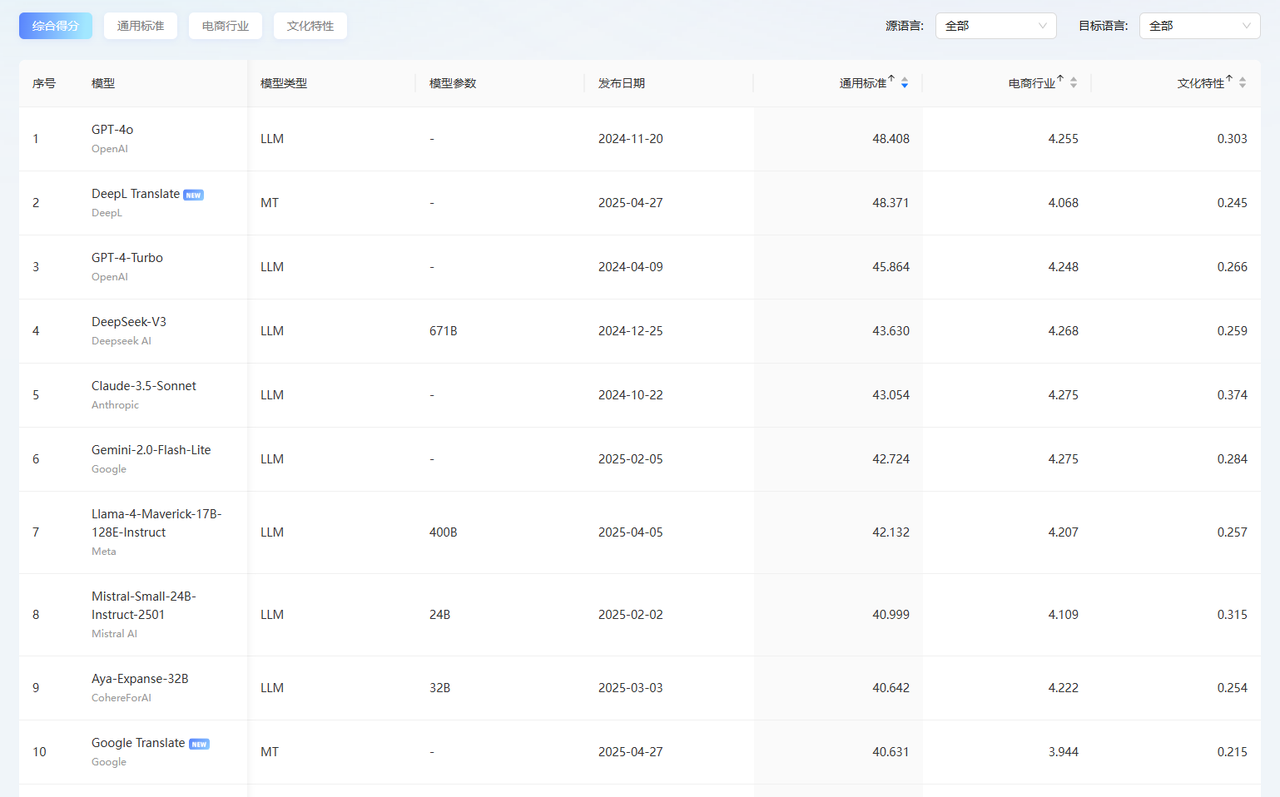Click the NEW badge beside Google Translate
The width and height of the screenshot is (1280, 797).
[199, 744]
